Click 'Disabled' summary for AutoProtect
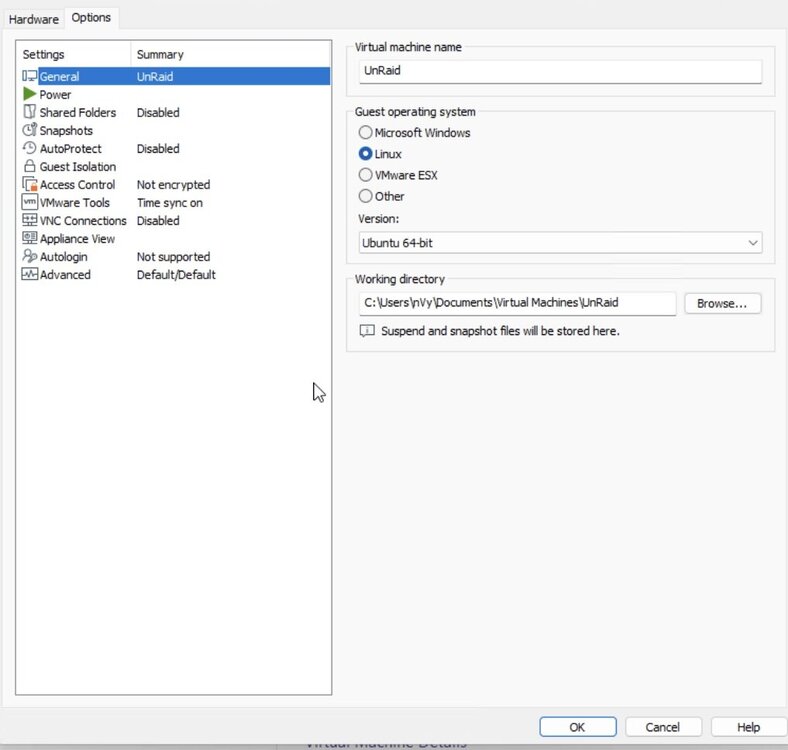 158,148
